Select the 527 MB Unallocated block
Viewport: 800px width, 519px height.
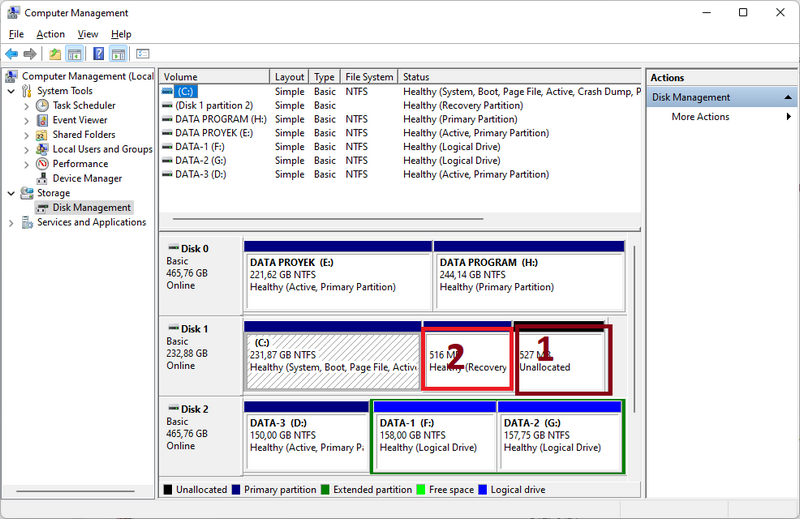560,356
